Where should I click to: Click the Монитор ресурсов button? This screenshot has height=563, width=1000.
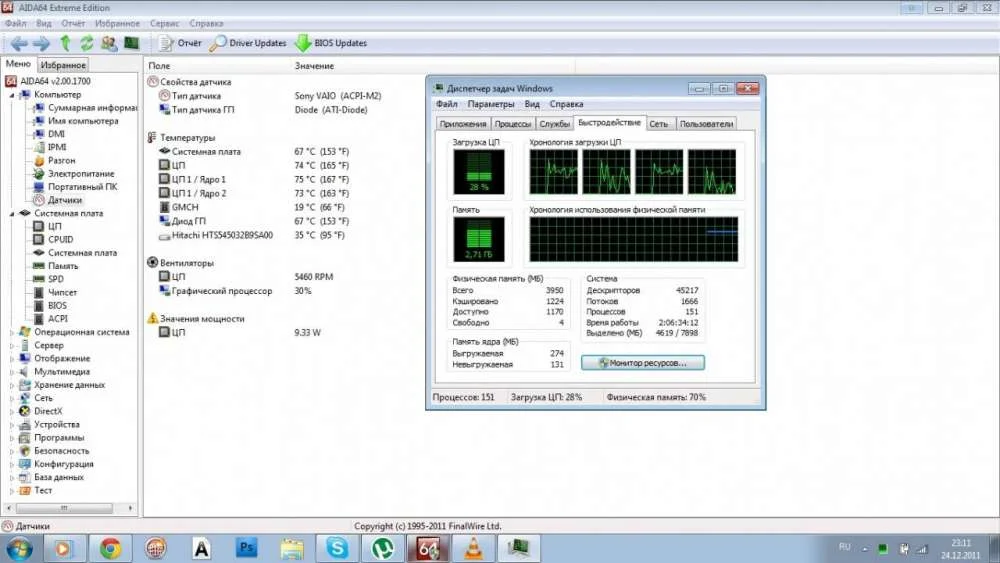(x=643, y=363)
